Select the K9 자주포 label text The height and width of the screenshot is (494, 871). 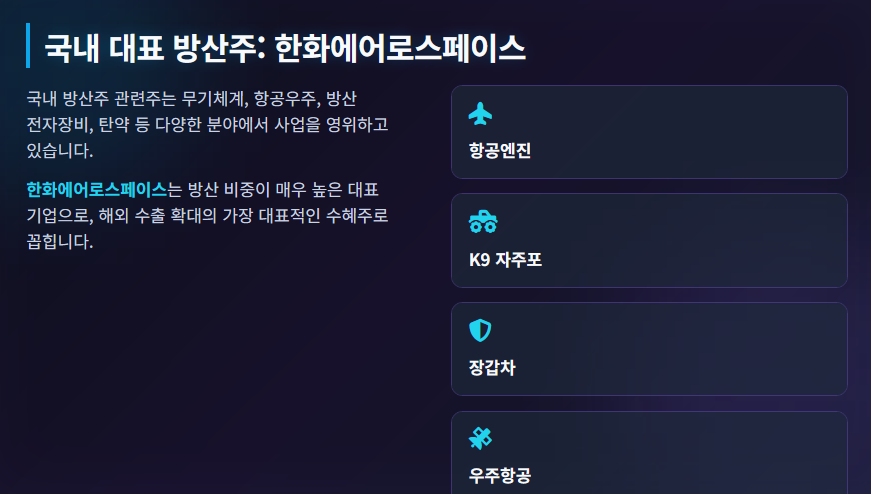(x=505, y=260)
